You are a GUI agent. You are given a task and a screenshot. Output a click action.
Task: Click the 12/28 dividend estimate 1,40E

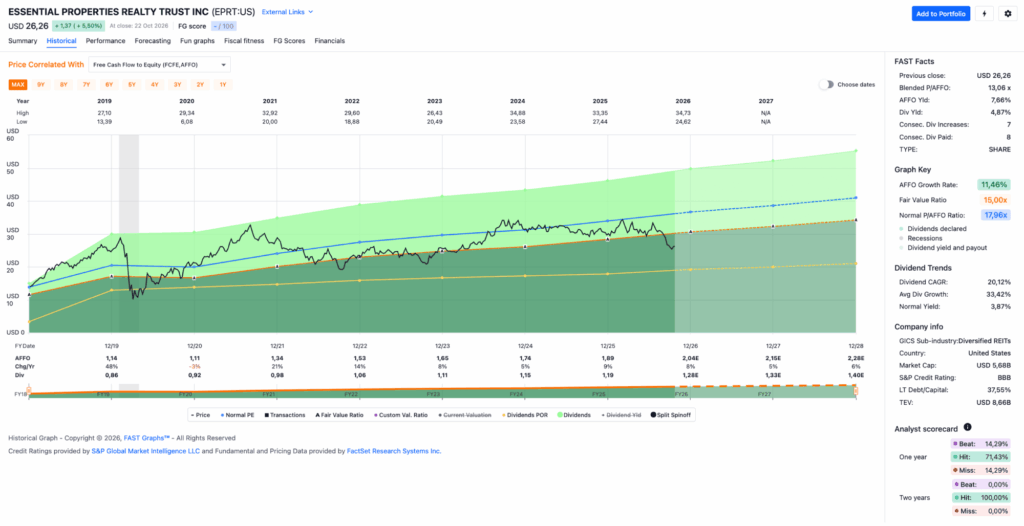tap(855, 376)
